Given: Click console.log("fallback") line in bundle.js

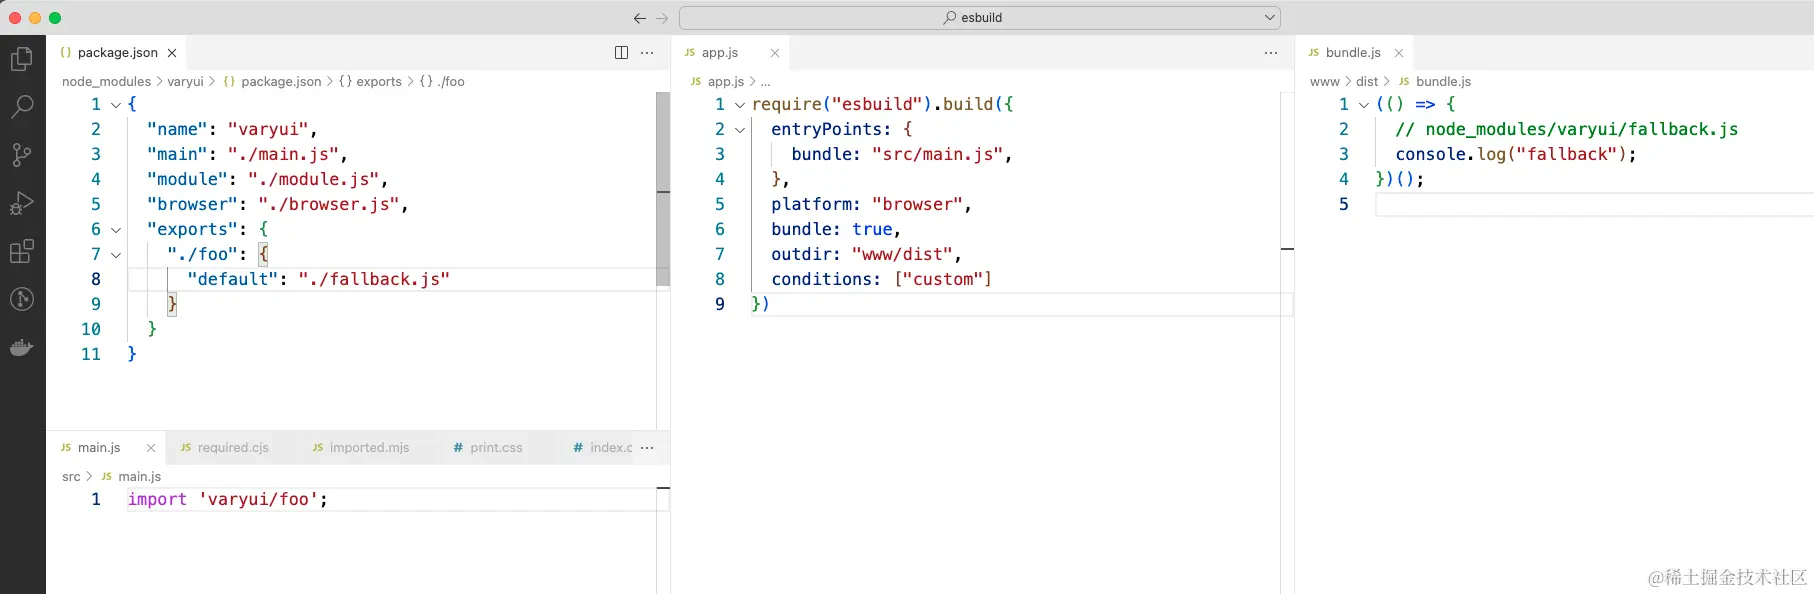Looking at the screenshot, I should 1516,154.
